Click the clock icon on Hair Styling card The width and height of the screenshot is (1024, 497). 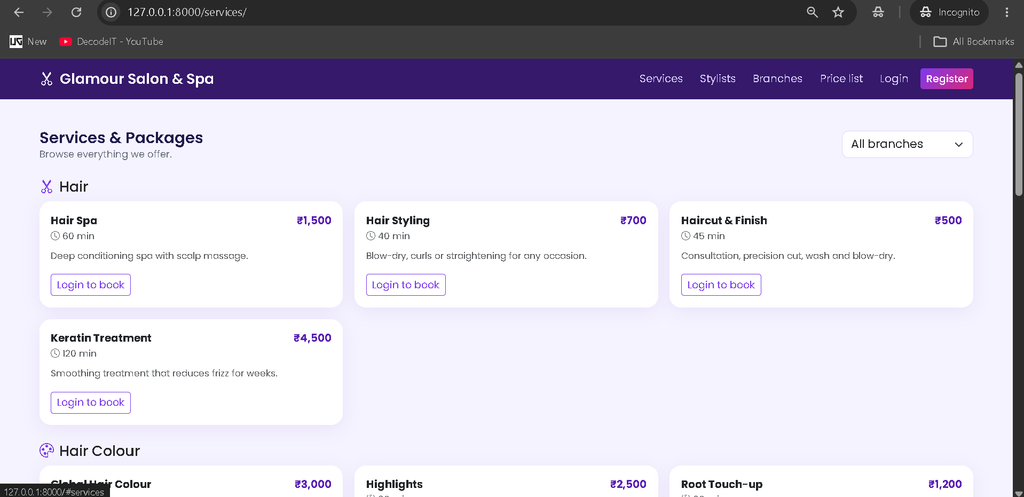[x=370, y=236]
